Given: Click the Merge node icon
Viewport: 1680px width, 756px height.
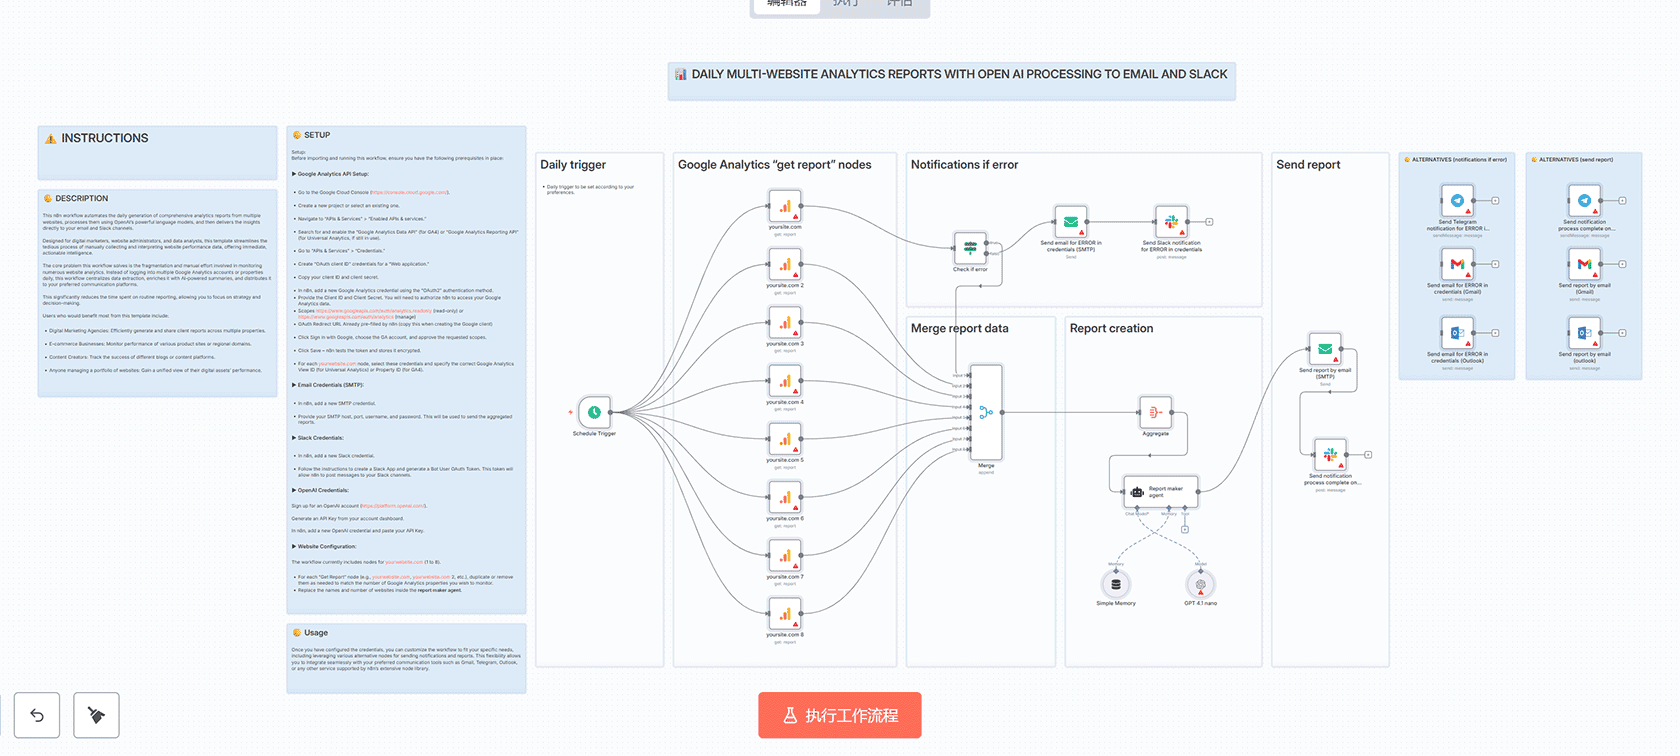Looking at the screenshot, I should 986,412.
